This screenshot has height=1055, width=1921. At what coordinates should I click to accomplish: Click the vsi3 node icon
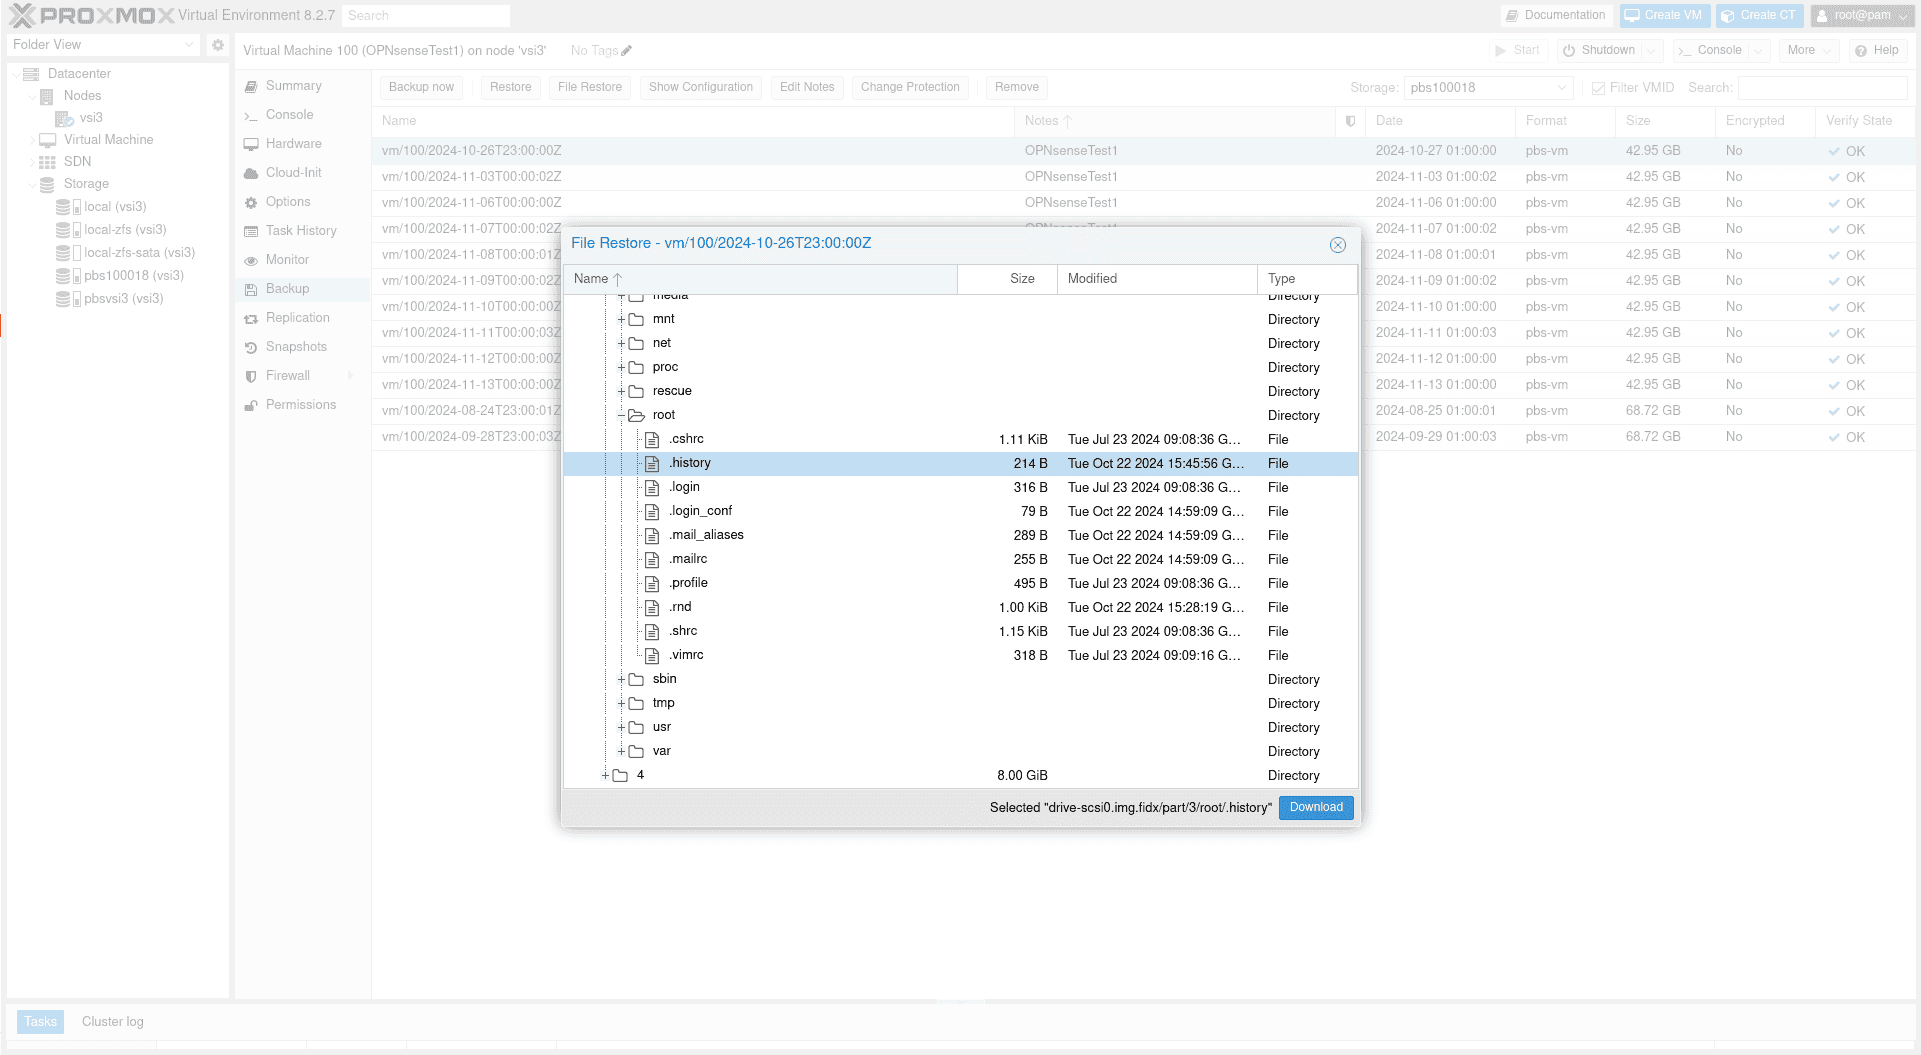(x=64, y=118)
